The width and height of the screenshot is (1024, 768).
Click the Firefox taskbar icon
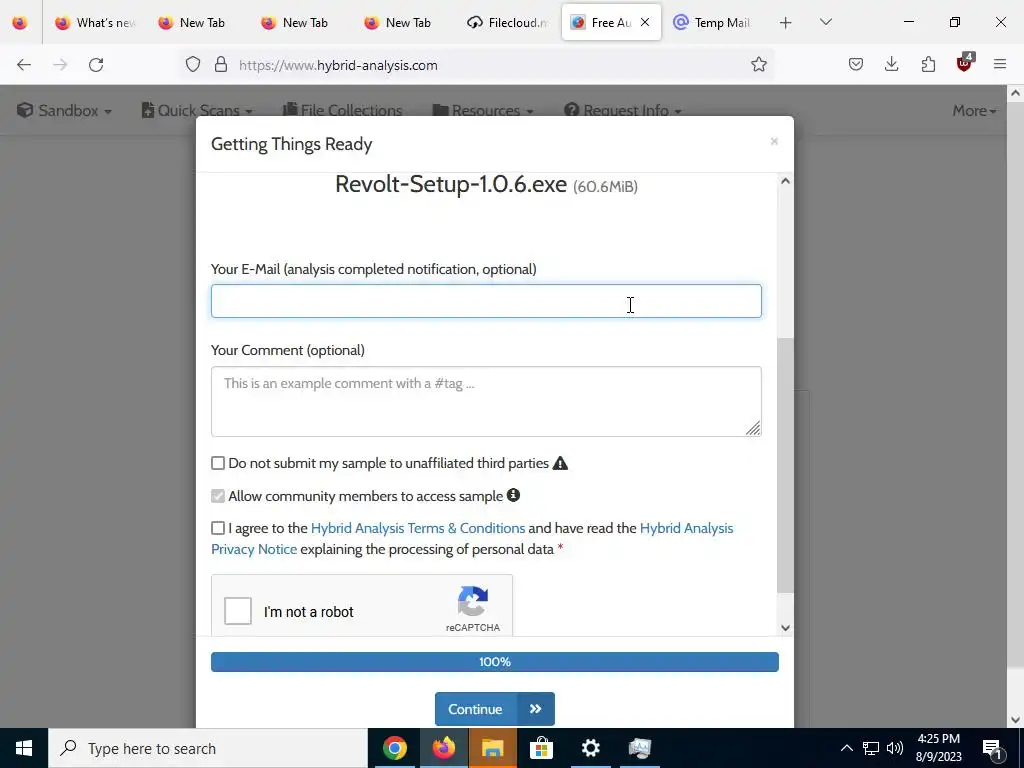point(443,748)
